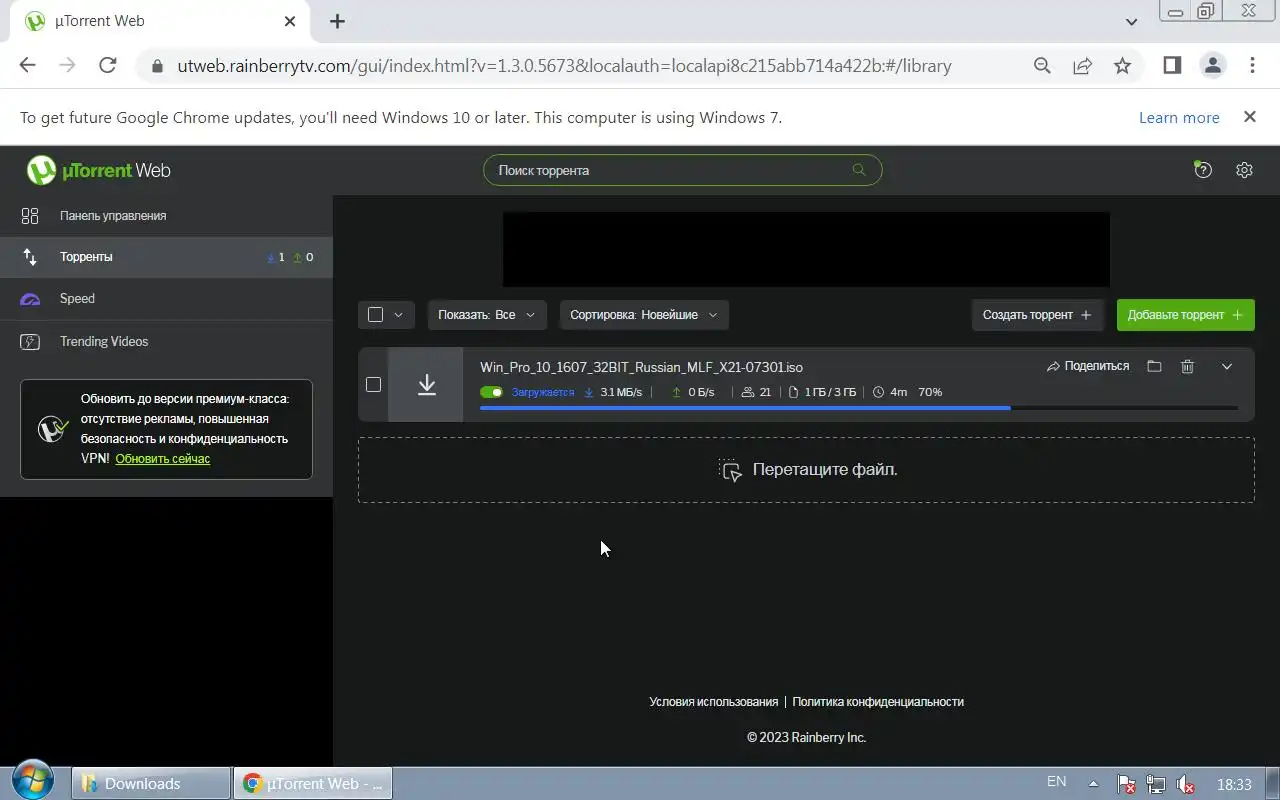Click the premium upgrade shield icon
This screenshot has width=1280, height=800.
[52, 429]
